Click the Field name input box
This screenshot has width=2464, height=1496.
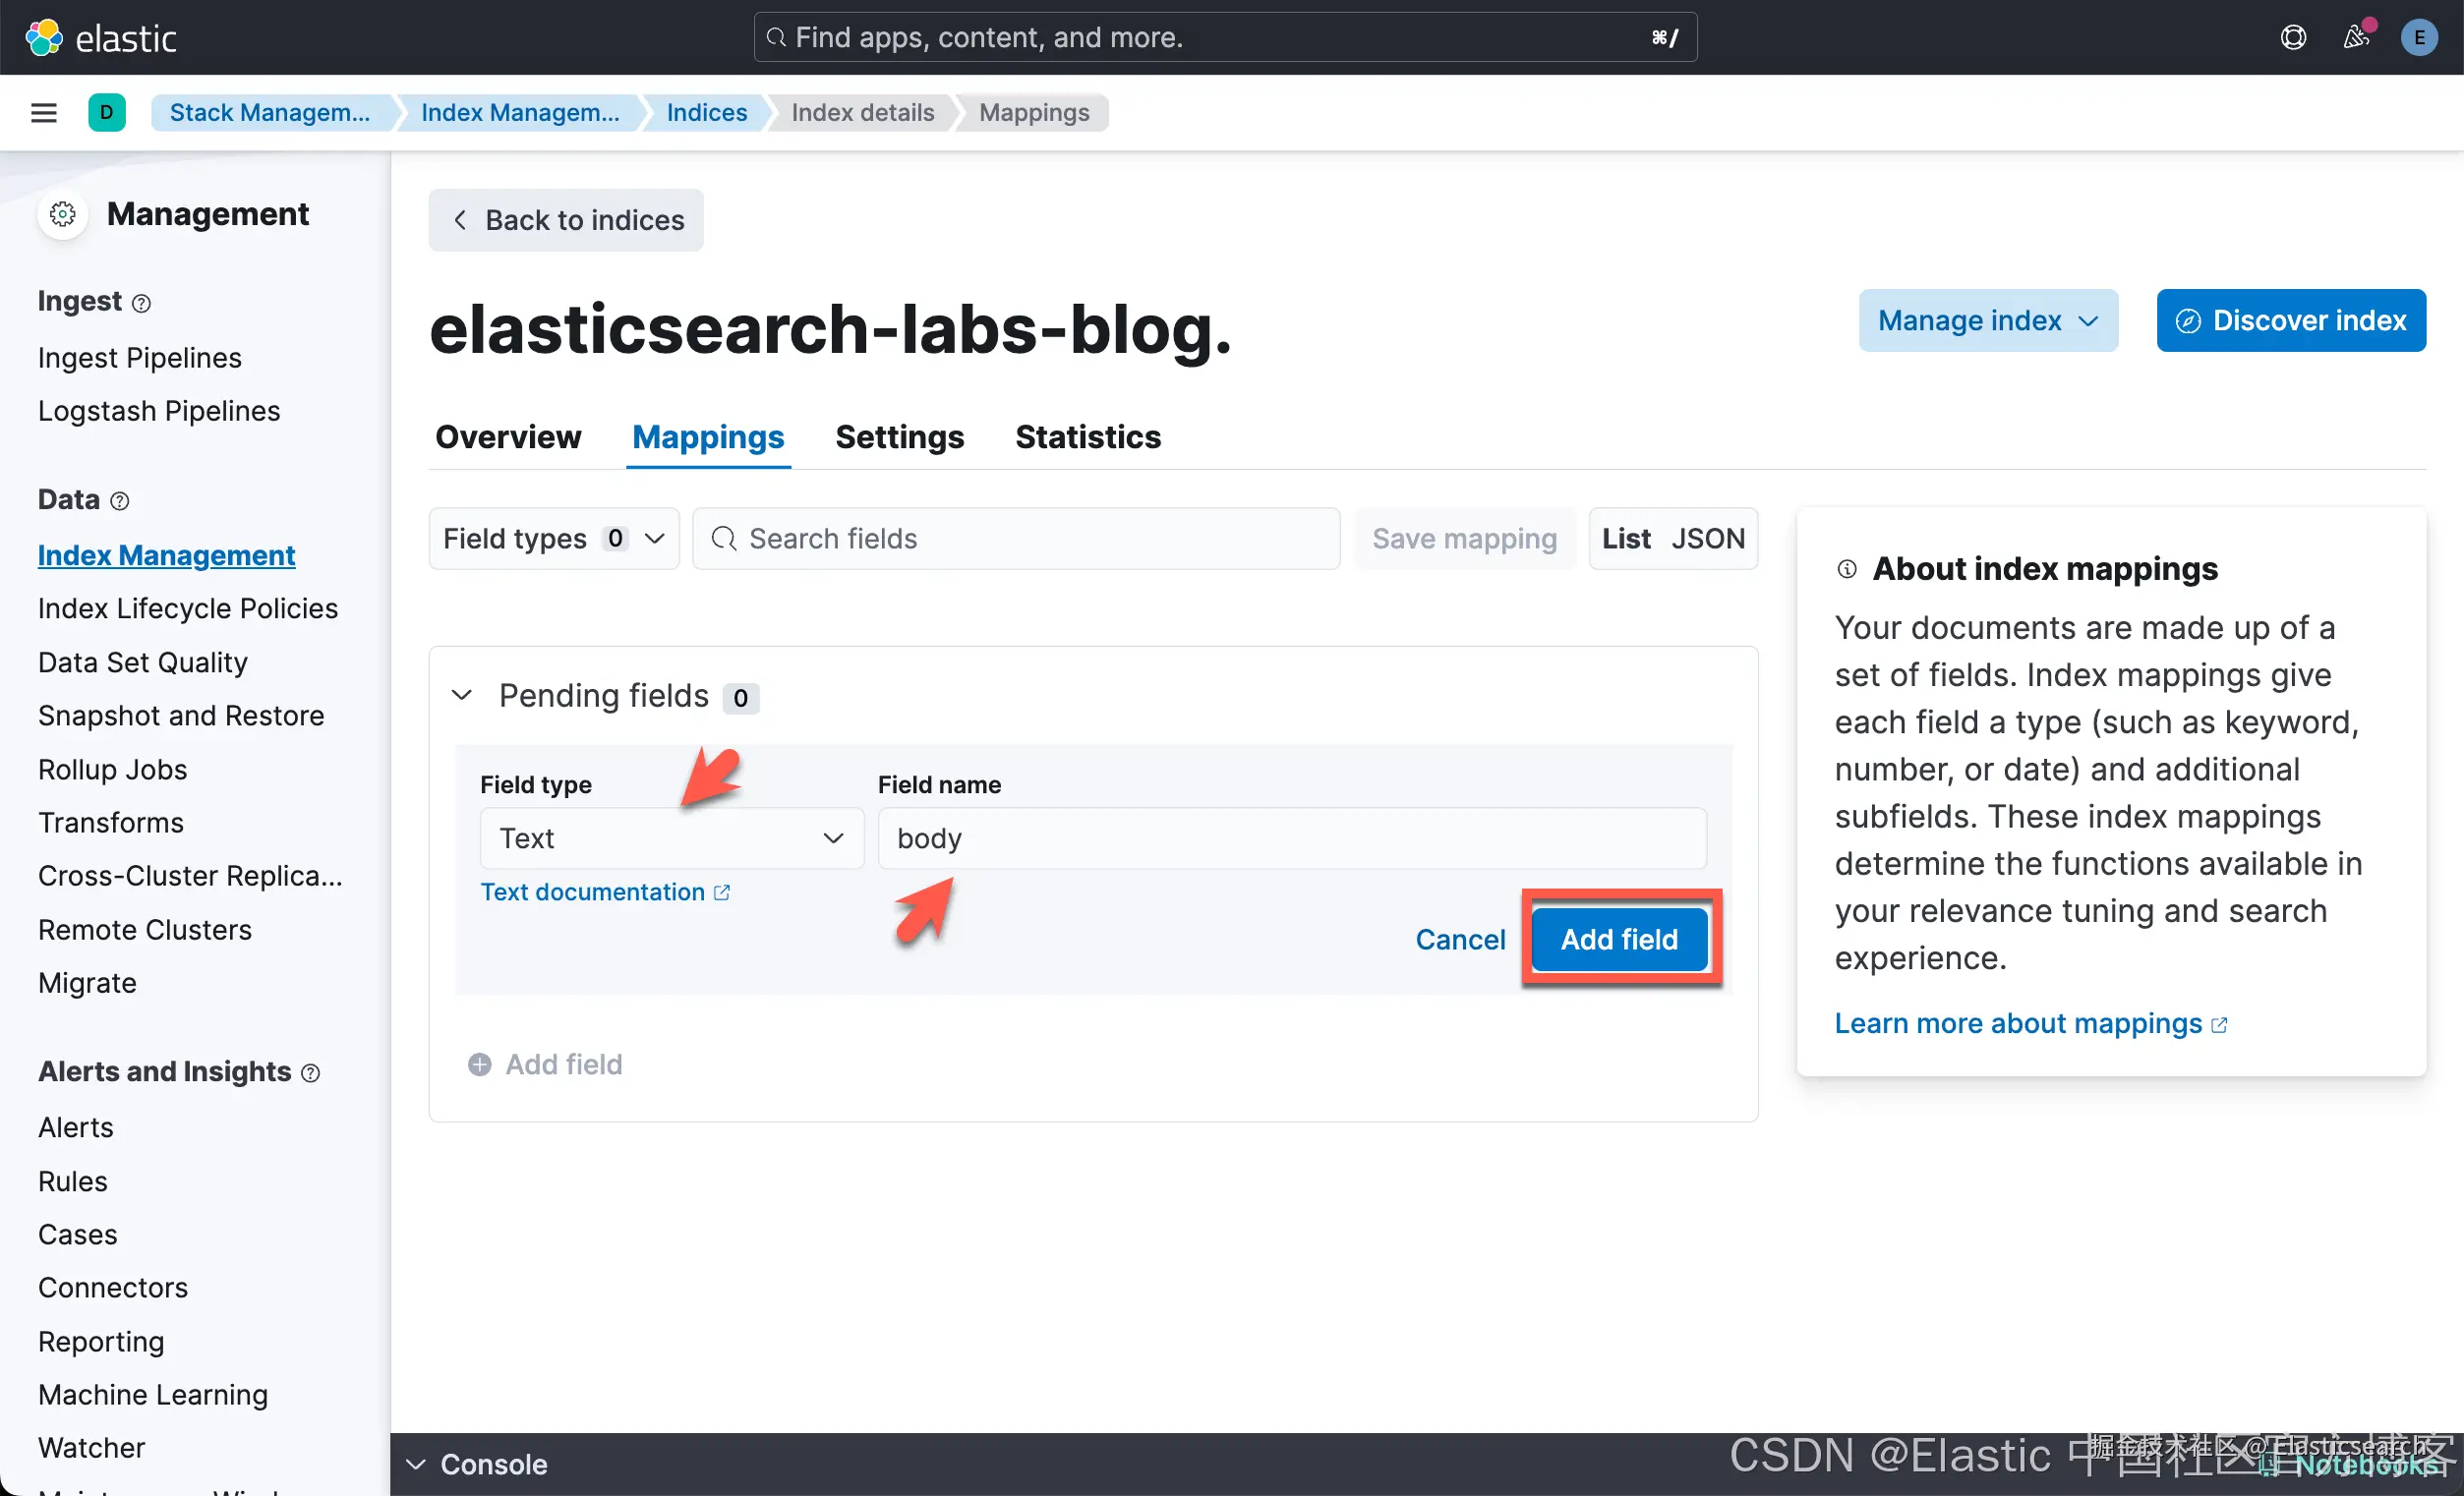pos(1291,838)
